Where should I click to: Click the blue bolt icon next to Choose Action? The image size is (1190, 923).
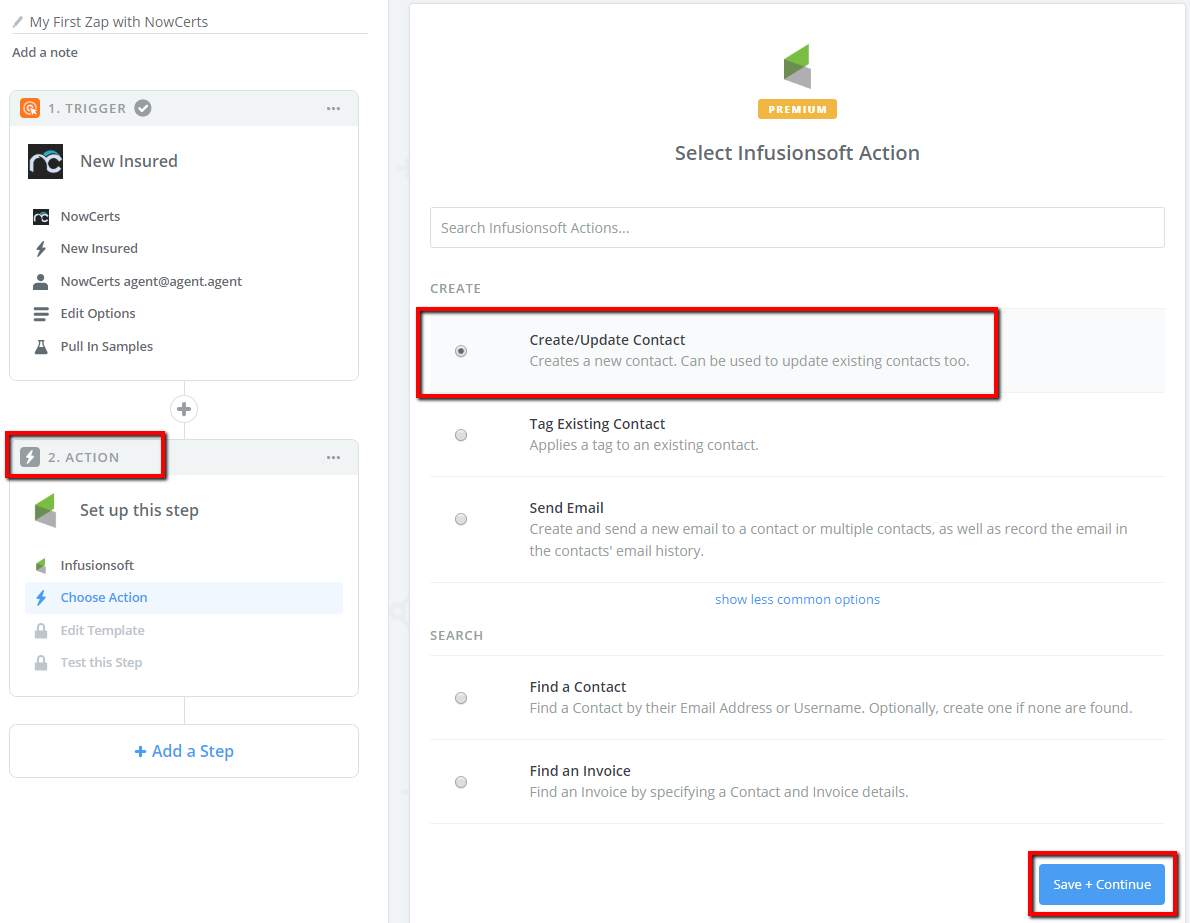point(41,598)
